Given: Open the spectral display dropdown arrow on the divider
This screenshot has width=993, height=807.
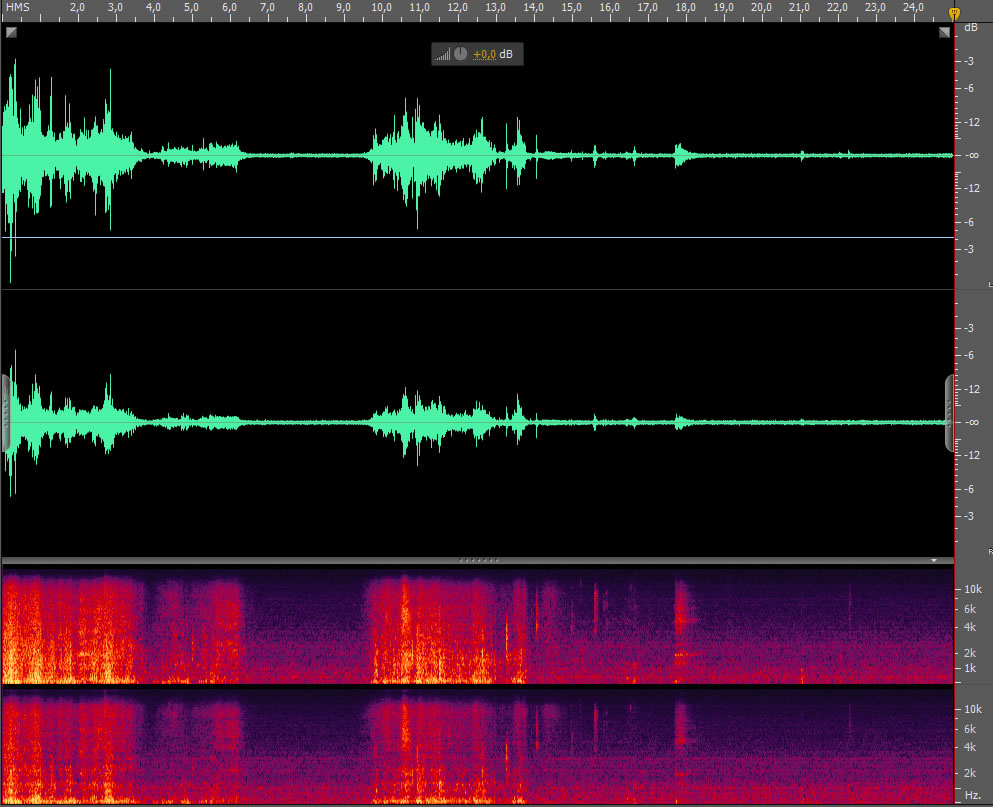Looking at the screenshot, I should 933,561.
